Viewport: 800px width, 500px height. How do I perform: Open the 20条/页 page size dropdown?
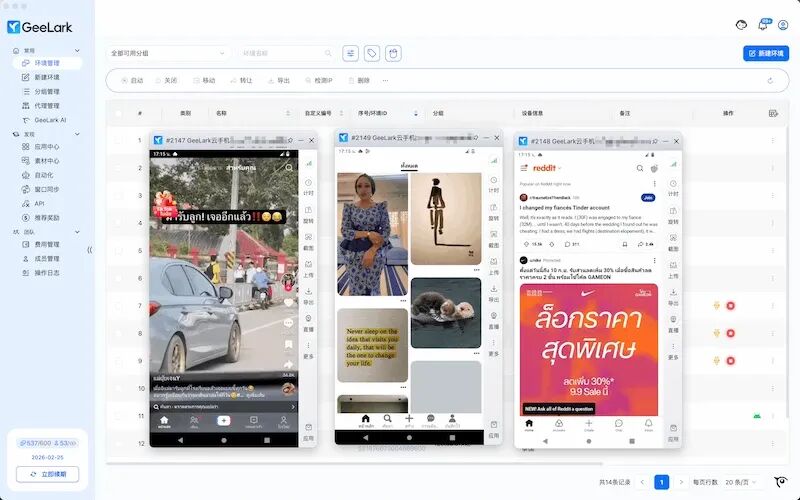point(741,482)
